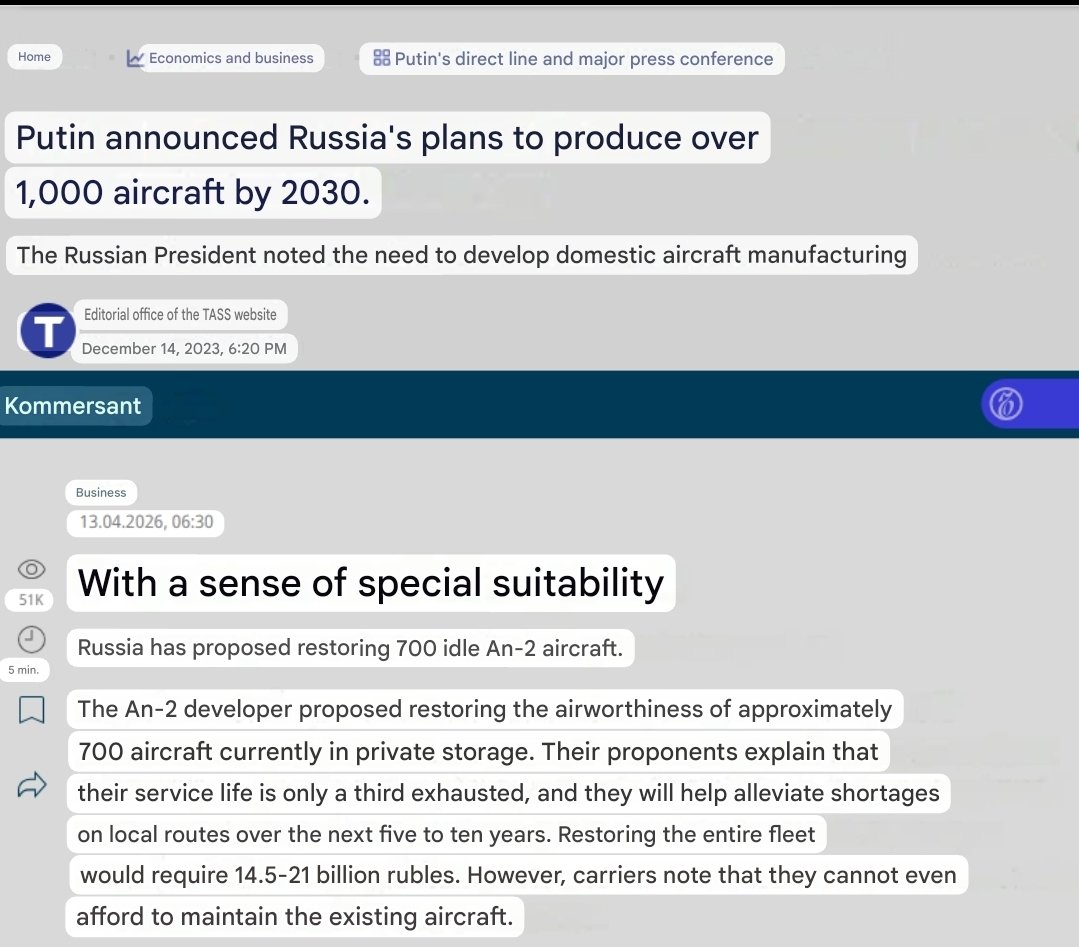1079x947 pixels.
Task: Click the clock reading-time icon
Action: (32, 639)
